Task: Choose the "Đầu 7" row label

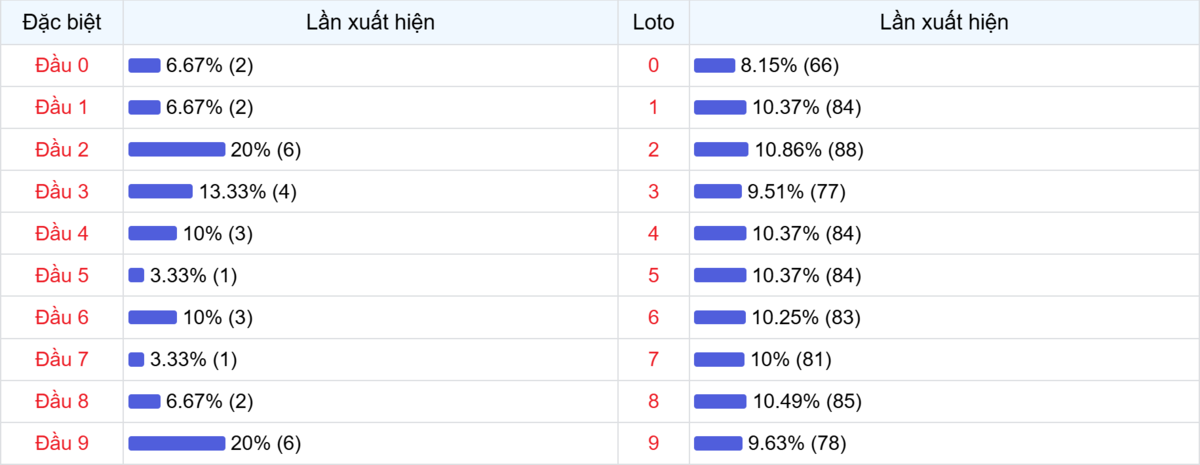Action: click(61, 359)
